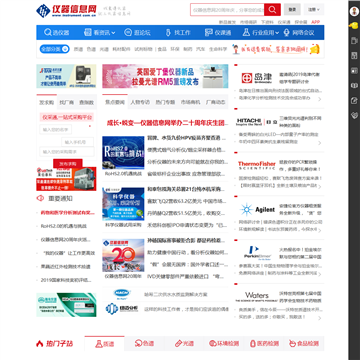Open the 找工作 nav item
360x360 pixels.
[x=178, y=32]
